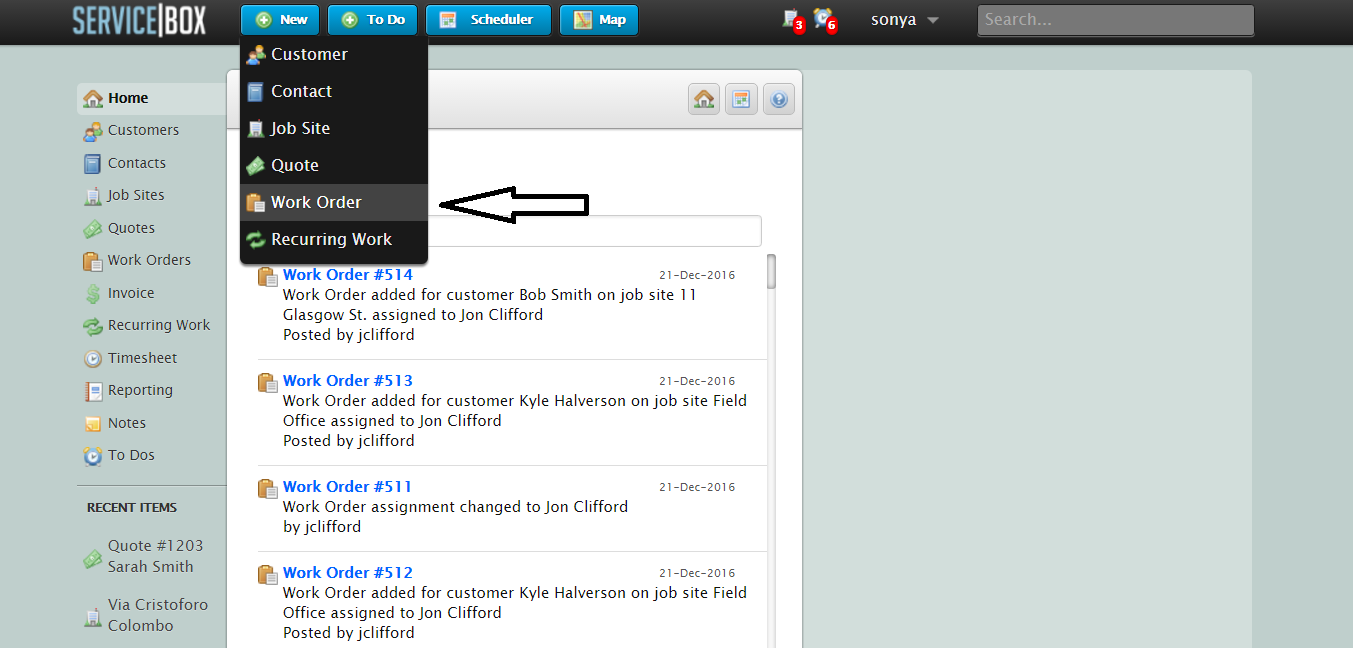Open Work Order #514 link
This screenshot has width=1353, height=648.
click(348, 274)
